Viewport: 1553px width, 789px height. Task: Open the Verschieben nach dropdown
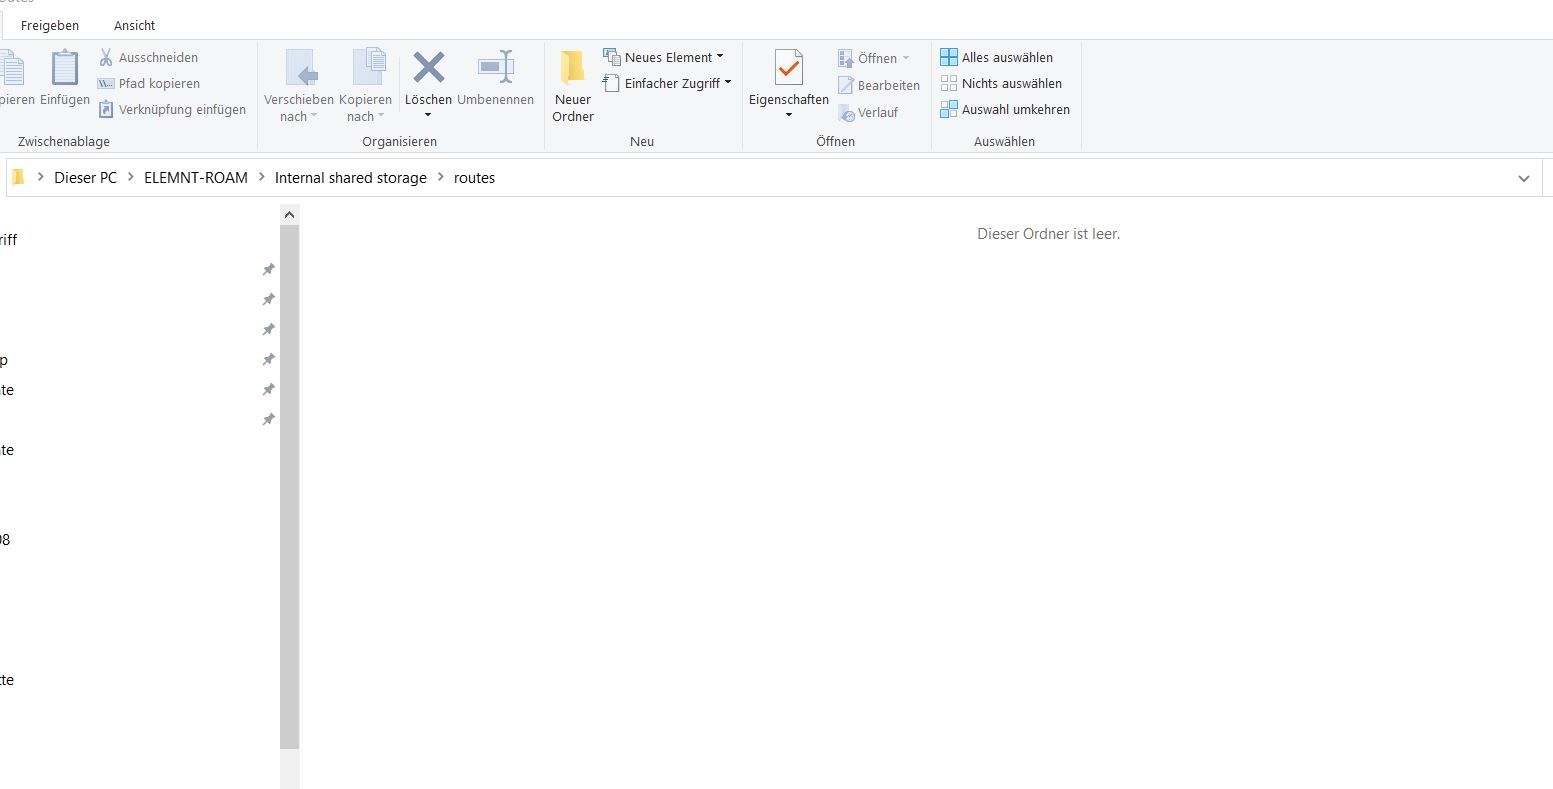pos(298,108)
